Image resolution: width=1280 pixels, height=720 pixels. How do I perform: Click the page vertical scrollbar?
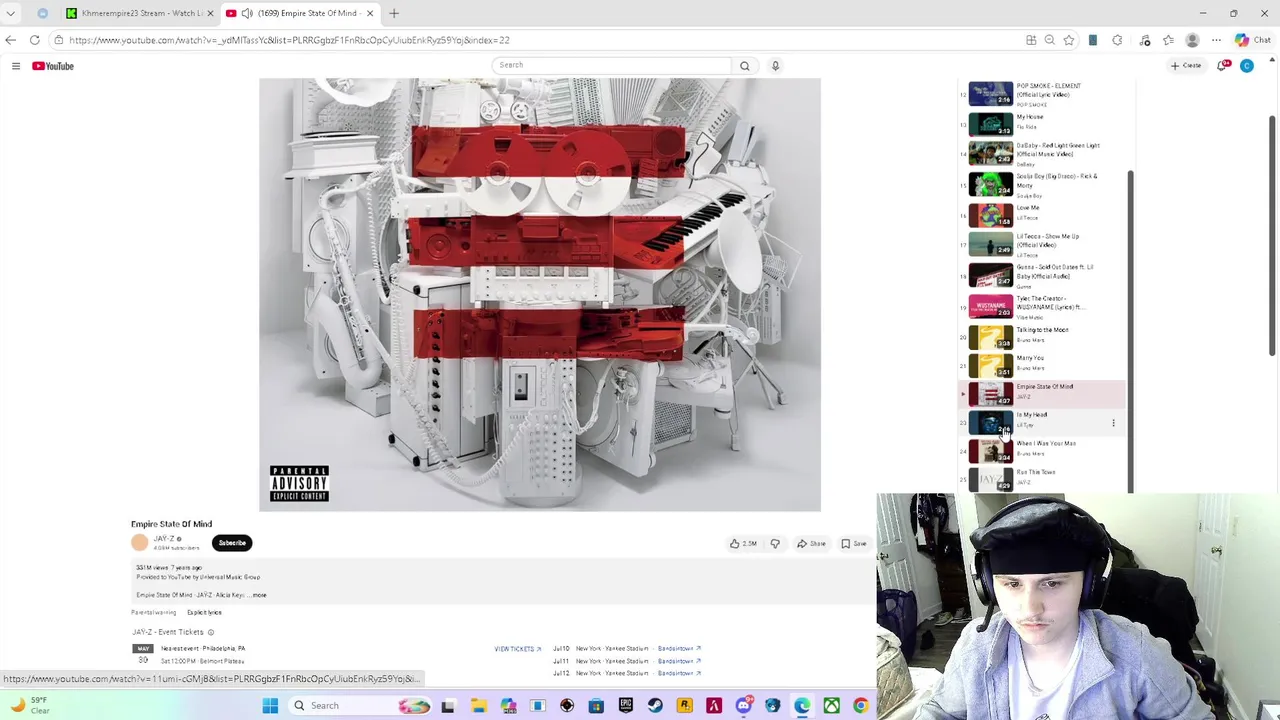tap(1272, 235)
